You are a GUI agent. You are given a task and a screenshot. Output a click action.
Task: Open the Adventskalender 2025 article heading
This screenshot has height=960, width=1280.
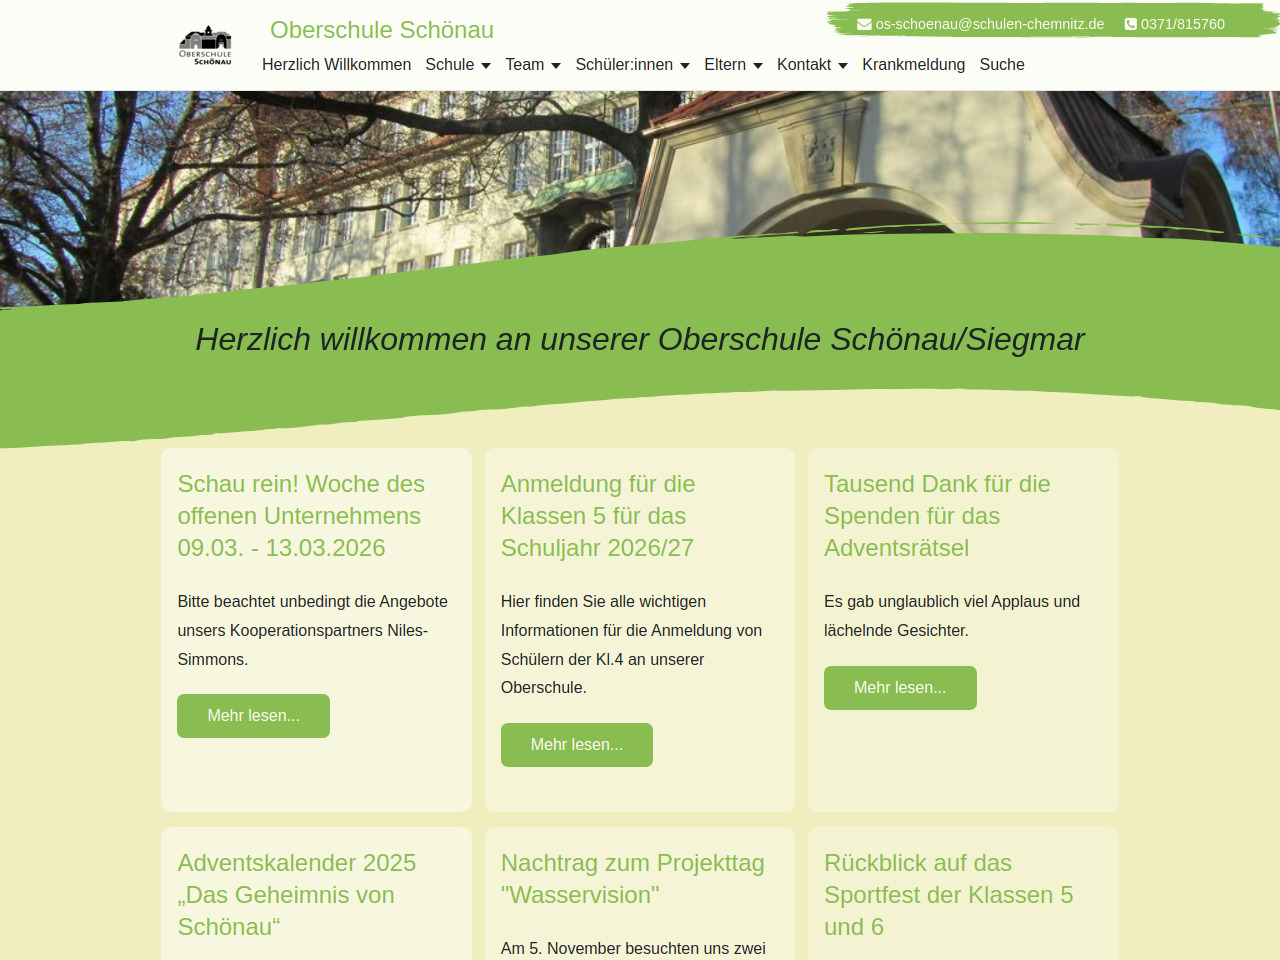click(296, 894)
